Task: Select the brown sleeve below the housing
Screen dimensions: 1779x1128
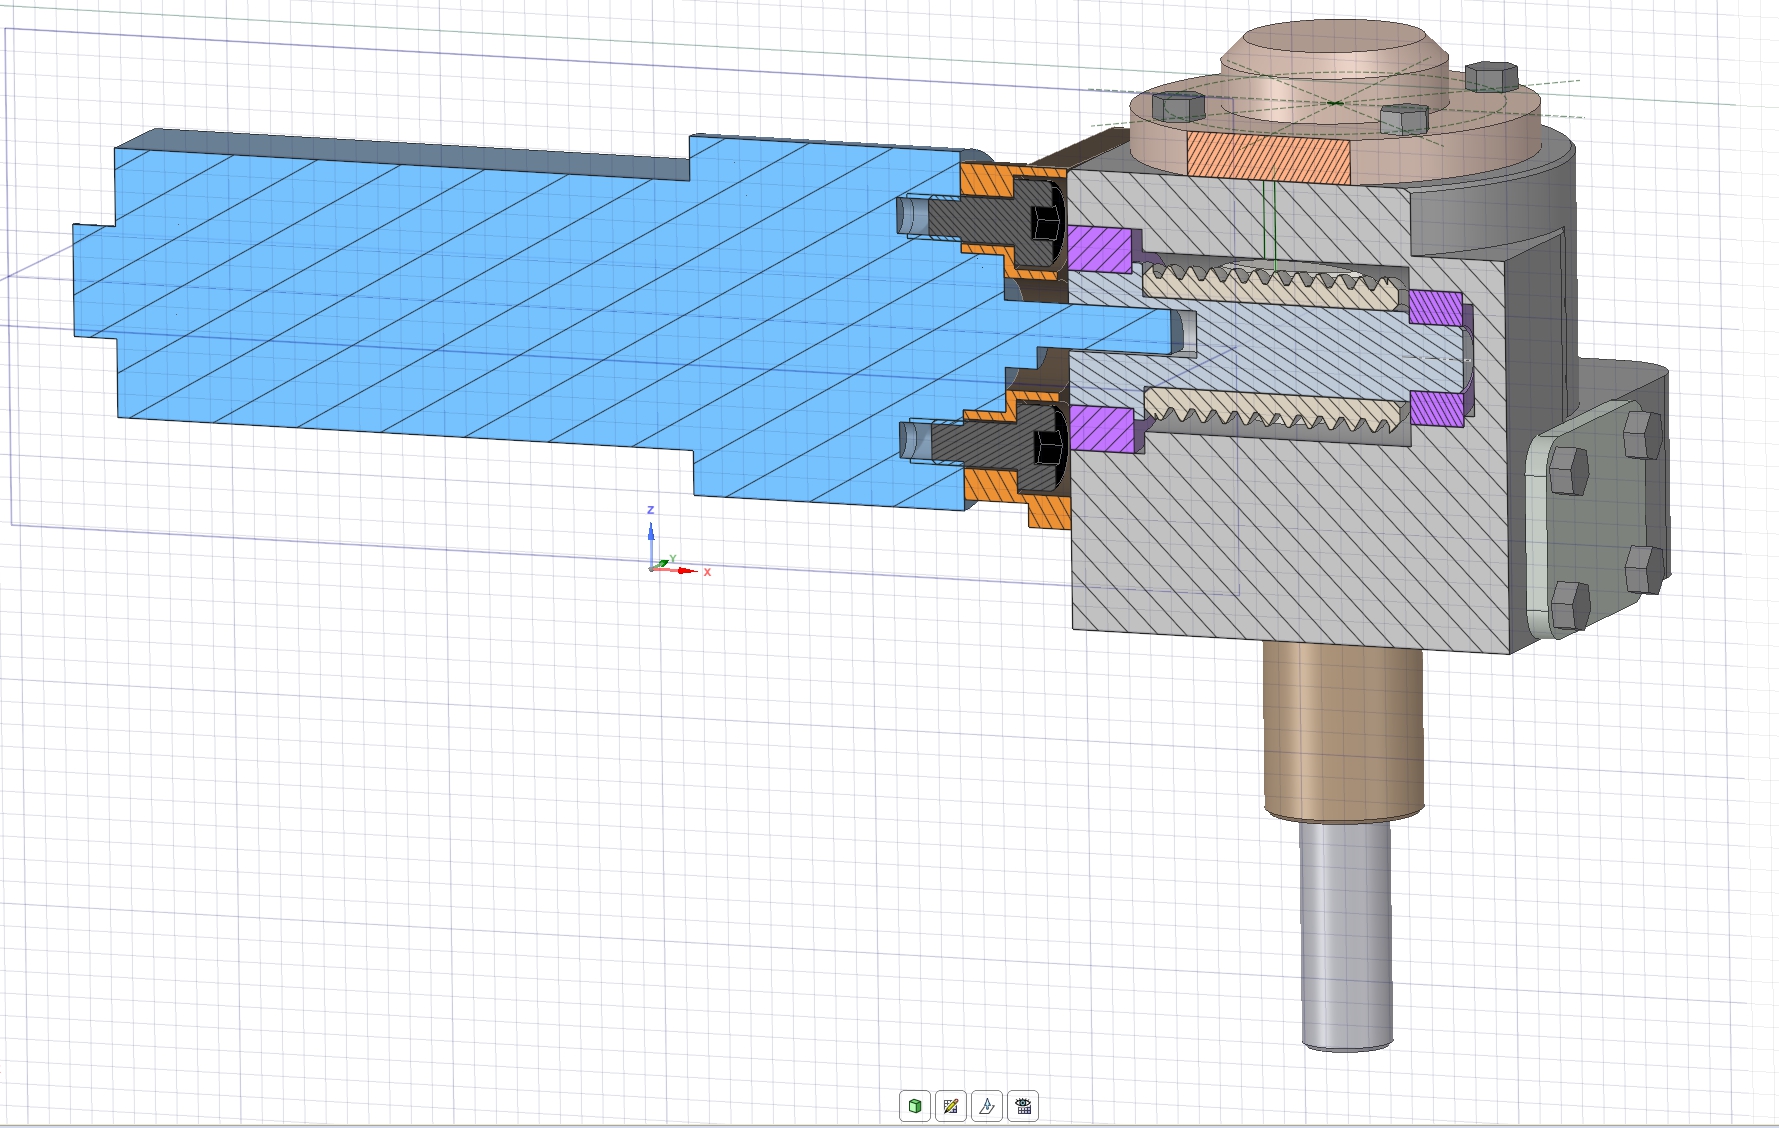Action: (x=1343, y=730)
